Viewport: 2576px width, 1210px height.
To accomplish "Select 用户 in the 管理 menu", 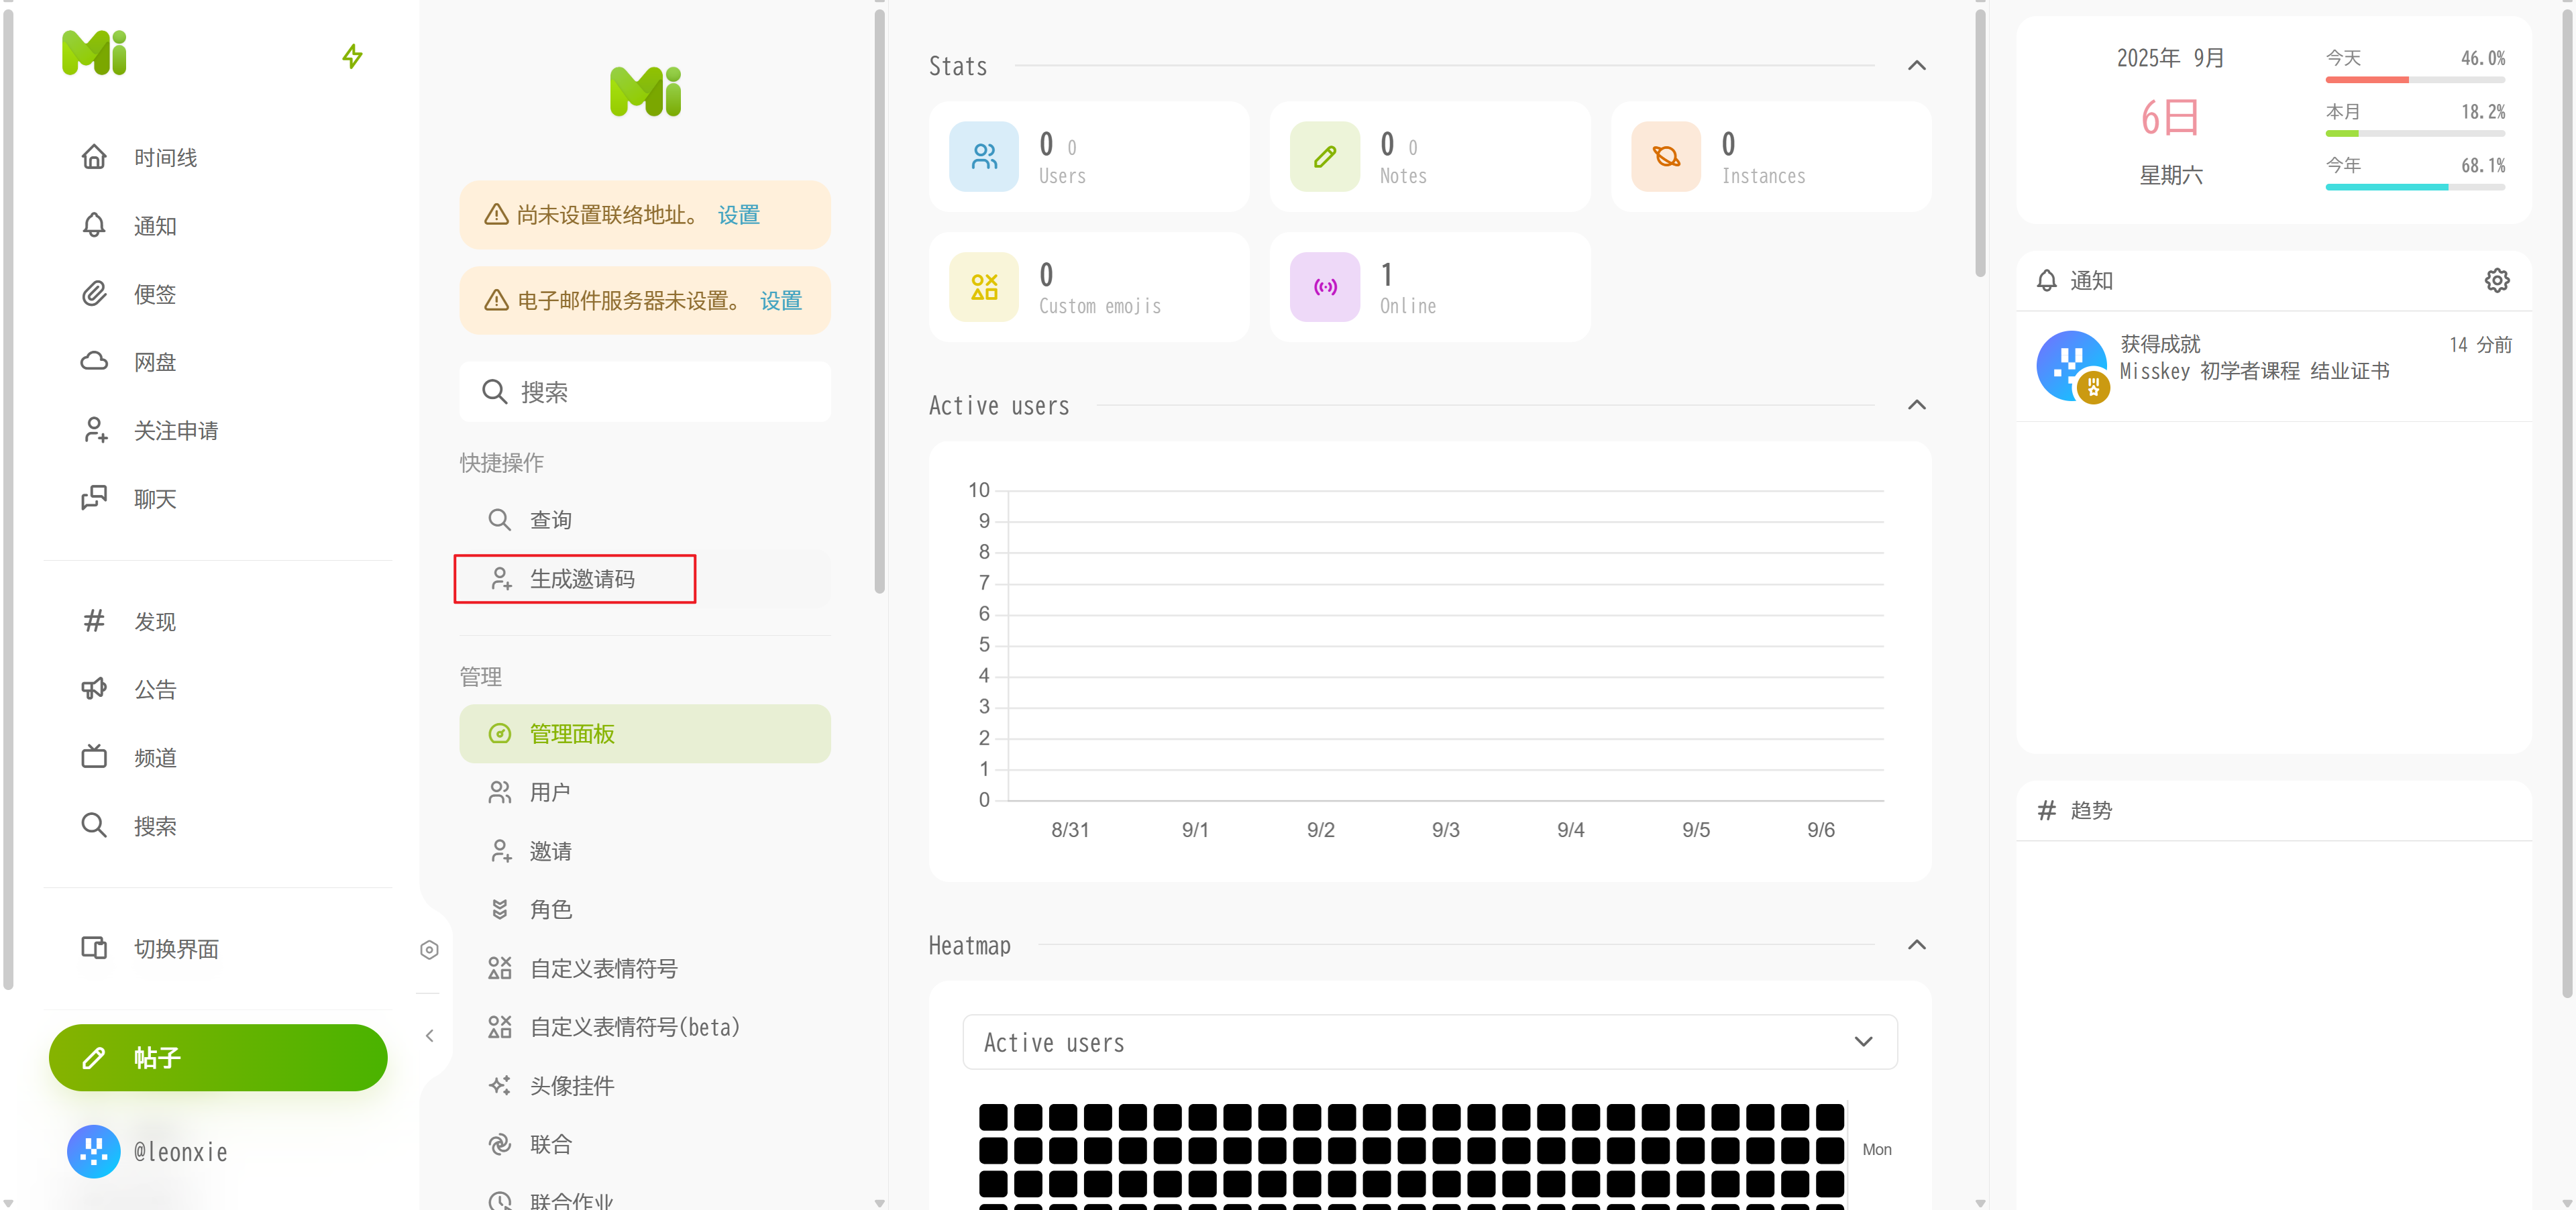I will coord(549,792).
